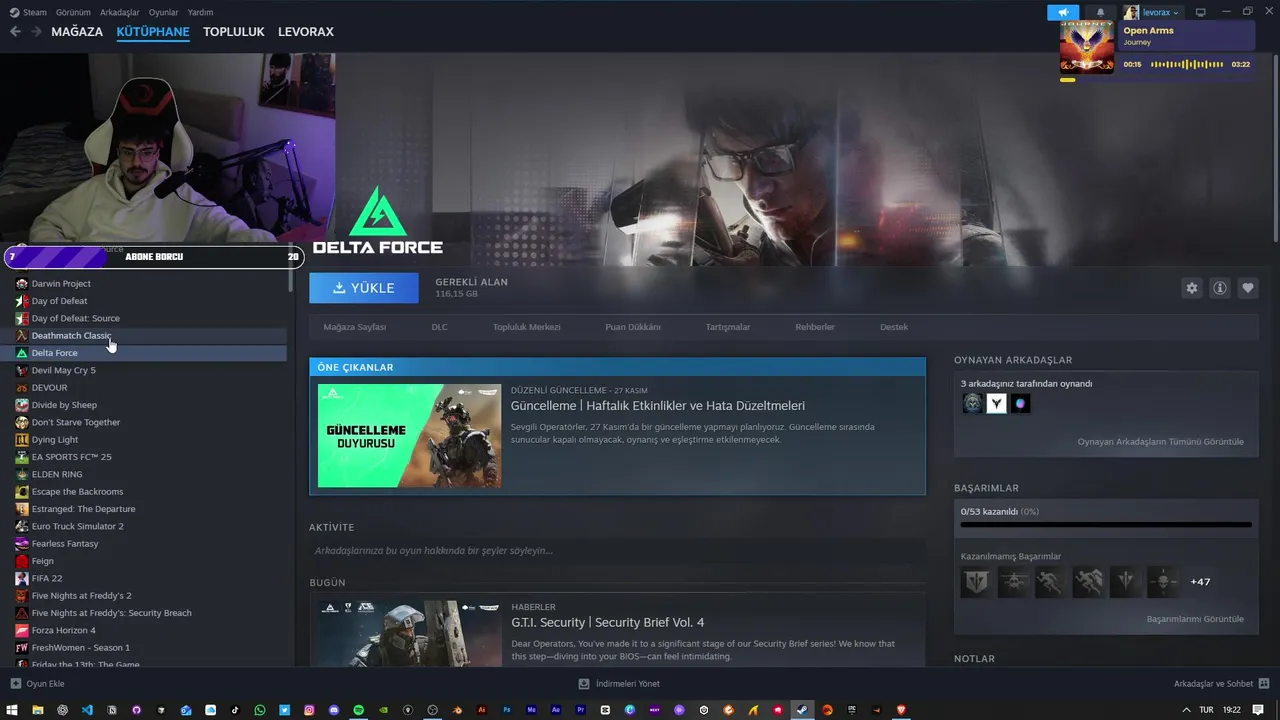The image size is (1280, 720).
Task: Click the first locked achievement shield icon
Action: tap(975, 582)
